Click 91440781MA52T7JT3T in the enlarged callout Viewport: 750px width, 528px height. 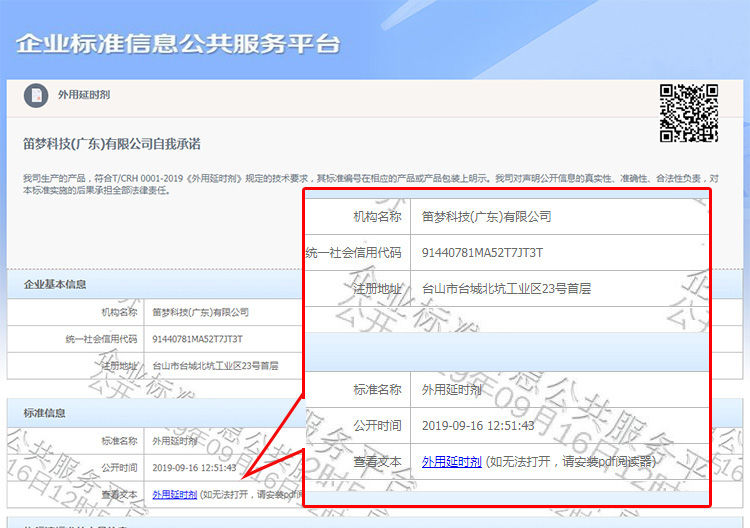pos(482,253)
